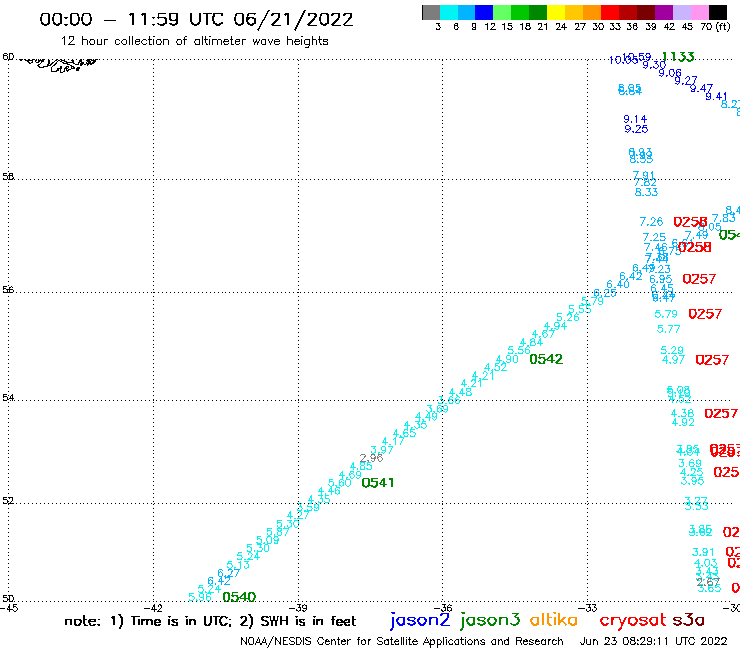Click the blue wave height value 9.47
This screenshot has width=740, height=650.
[x=701, y=88]
